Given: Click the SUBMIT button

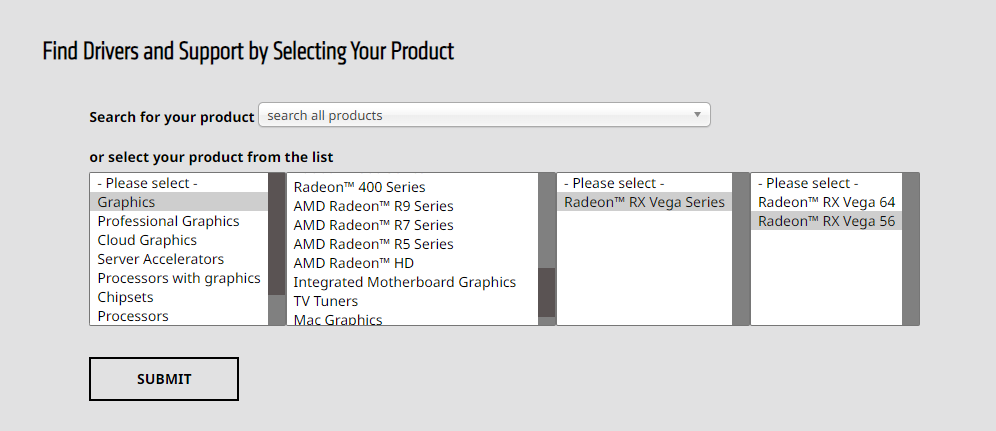Looking at the screenshot, I should [x=164, y=379].
